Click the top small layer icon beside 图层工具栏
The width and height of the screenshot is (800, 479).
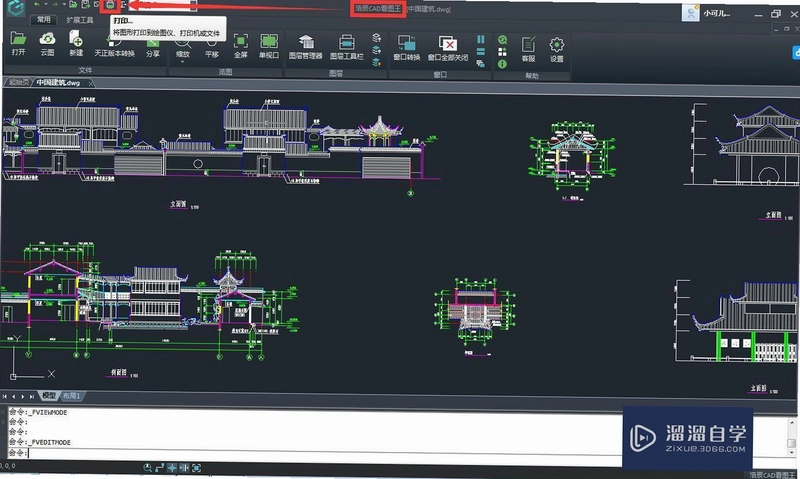[377, 38]
